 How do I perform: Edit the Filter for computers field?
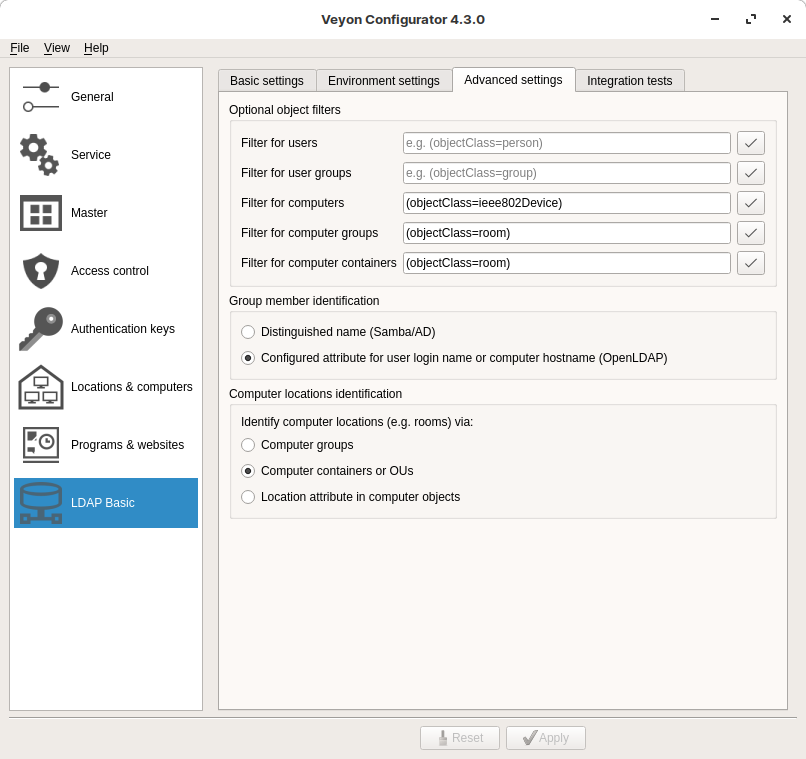pos(566,203)
